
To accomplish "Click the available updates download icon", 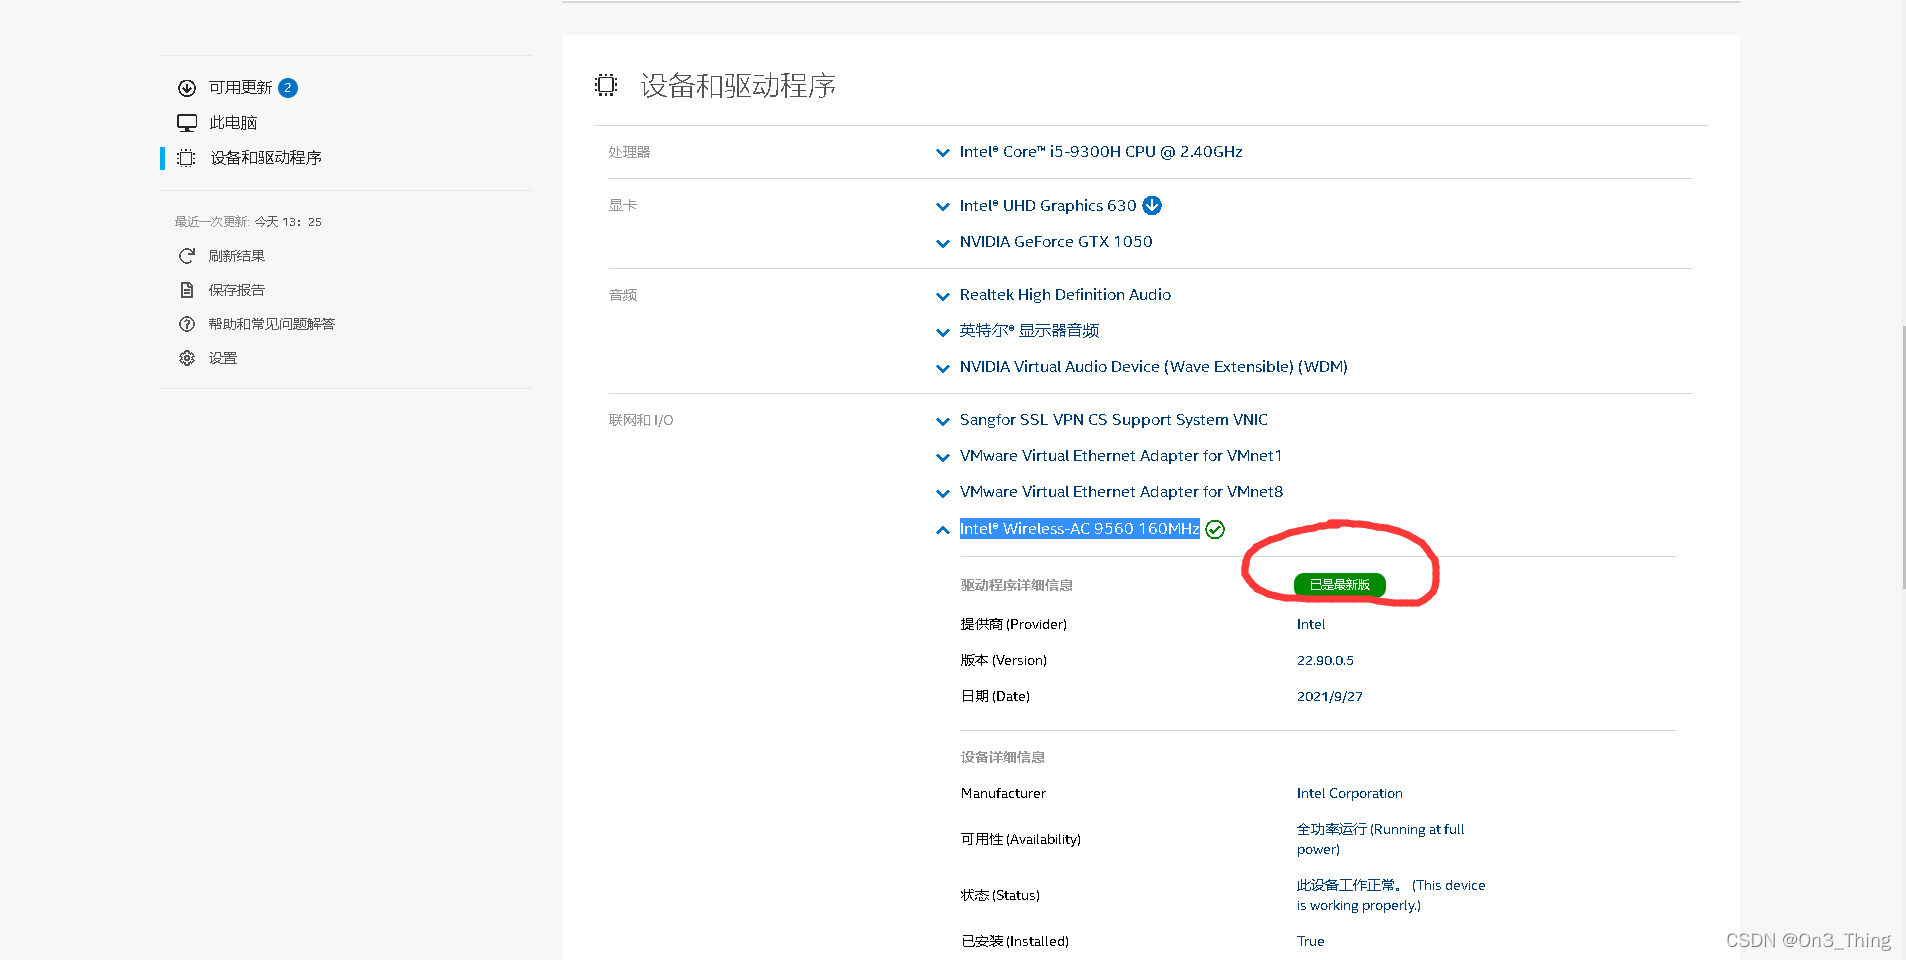I will click(187, 88).
